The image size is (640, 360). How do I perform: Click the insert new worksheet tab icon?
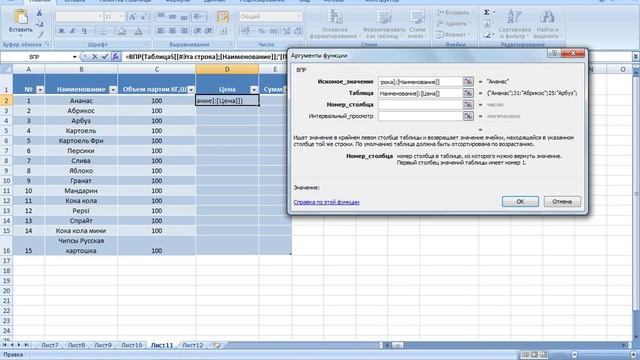tap(217, 345)
